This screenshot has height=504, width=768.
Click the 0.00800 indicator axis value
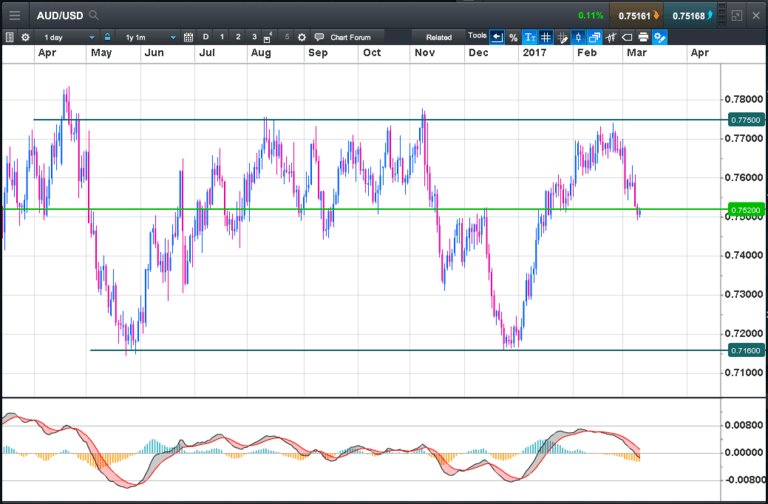click(744, 425)
